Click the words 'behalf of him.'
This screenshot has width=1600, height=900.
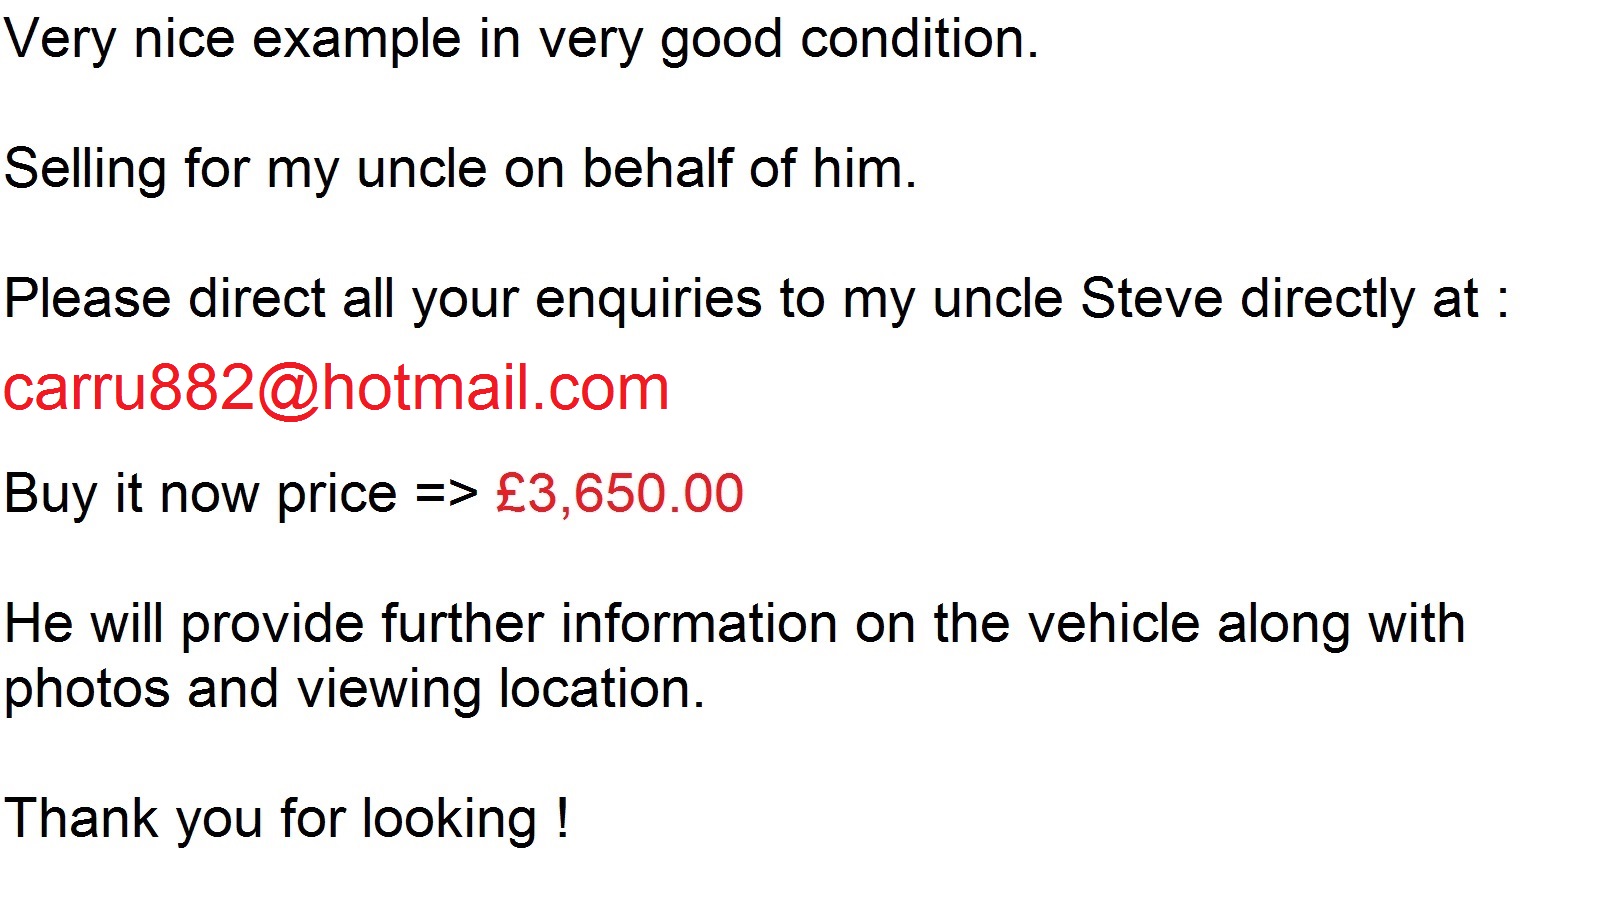(749, 168)
